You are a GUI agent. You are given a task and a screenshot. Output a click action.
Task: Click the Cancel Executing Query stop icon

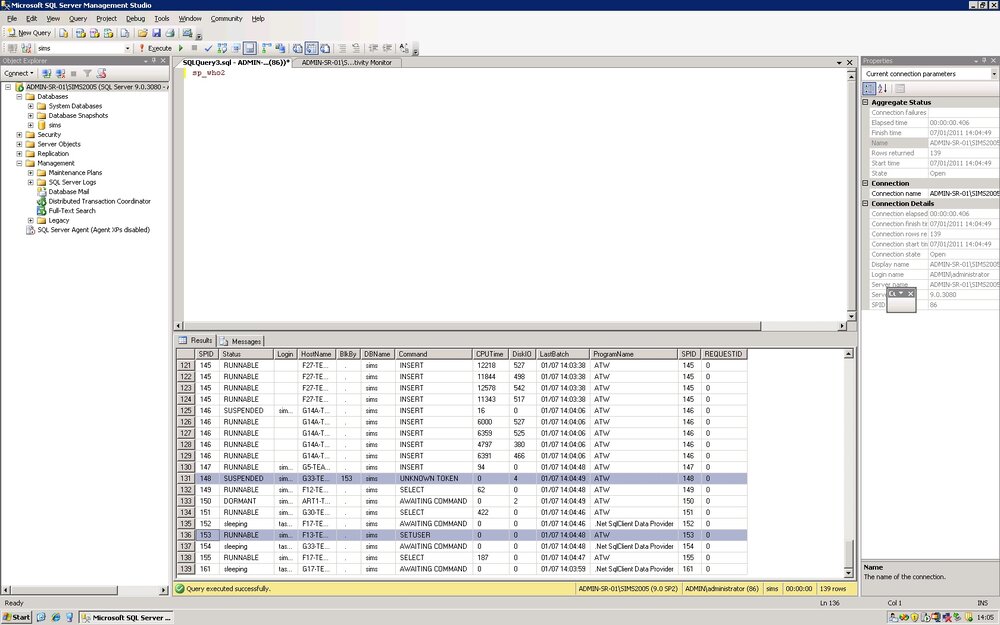tap(195, 48)
